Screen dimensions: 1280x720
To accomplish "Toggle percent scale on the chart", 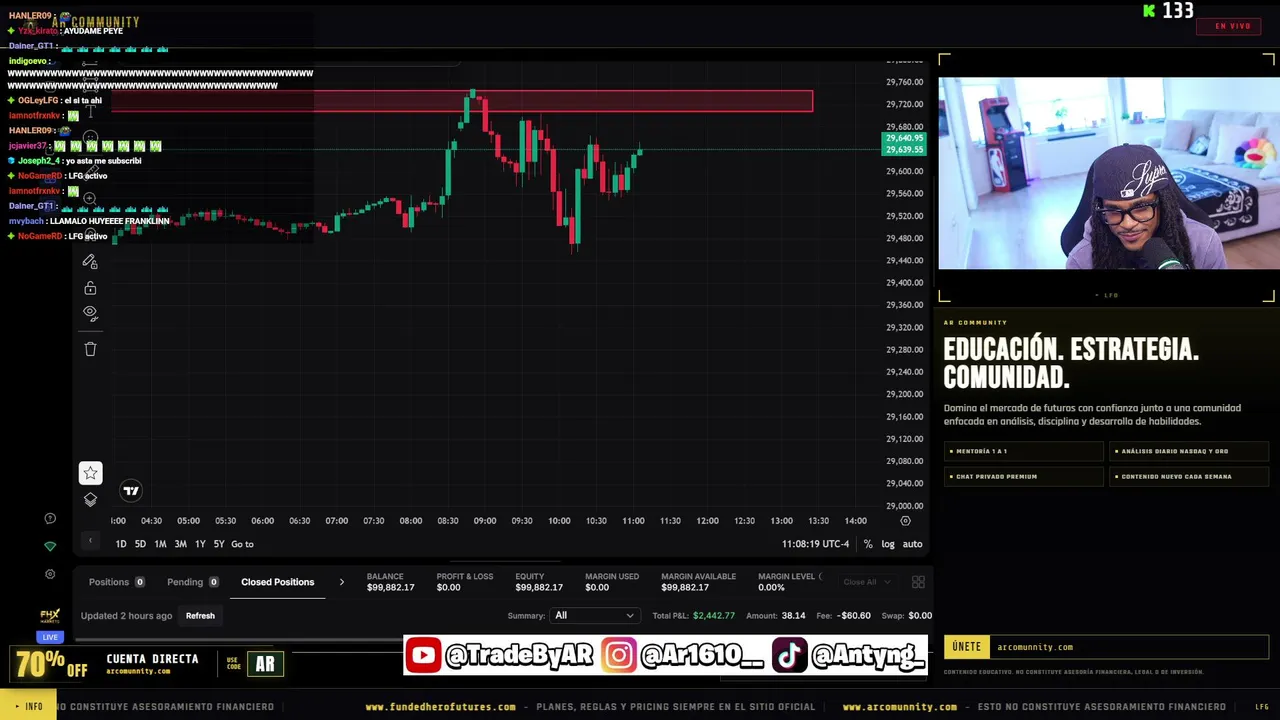I will [868, 544].
